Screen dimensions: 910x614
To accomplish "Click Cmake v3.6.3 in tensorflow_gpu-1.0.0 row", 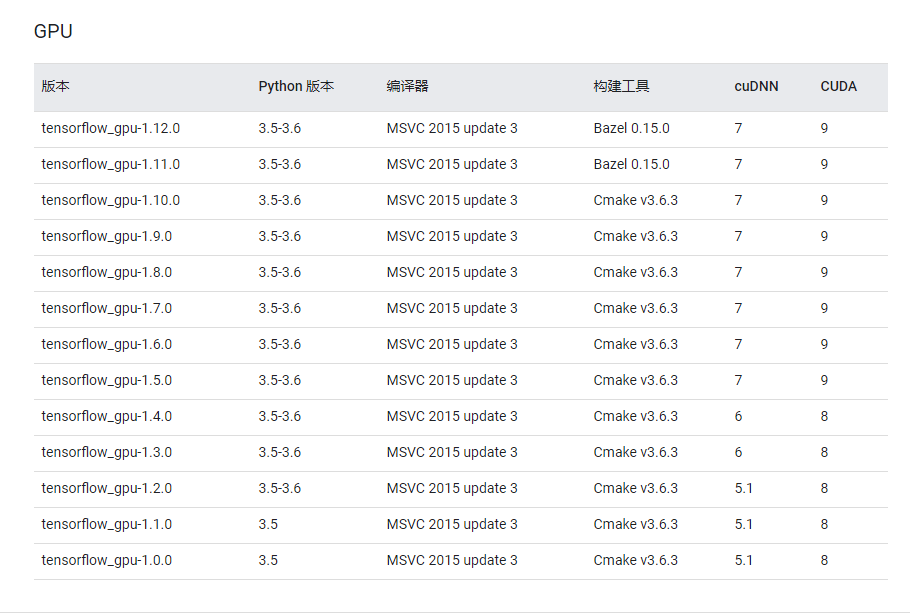I will pos(635,560).
